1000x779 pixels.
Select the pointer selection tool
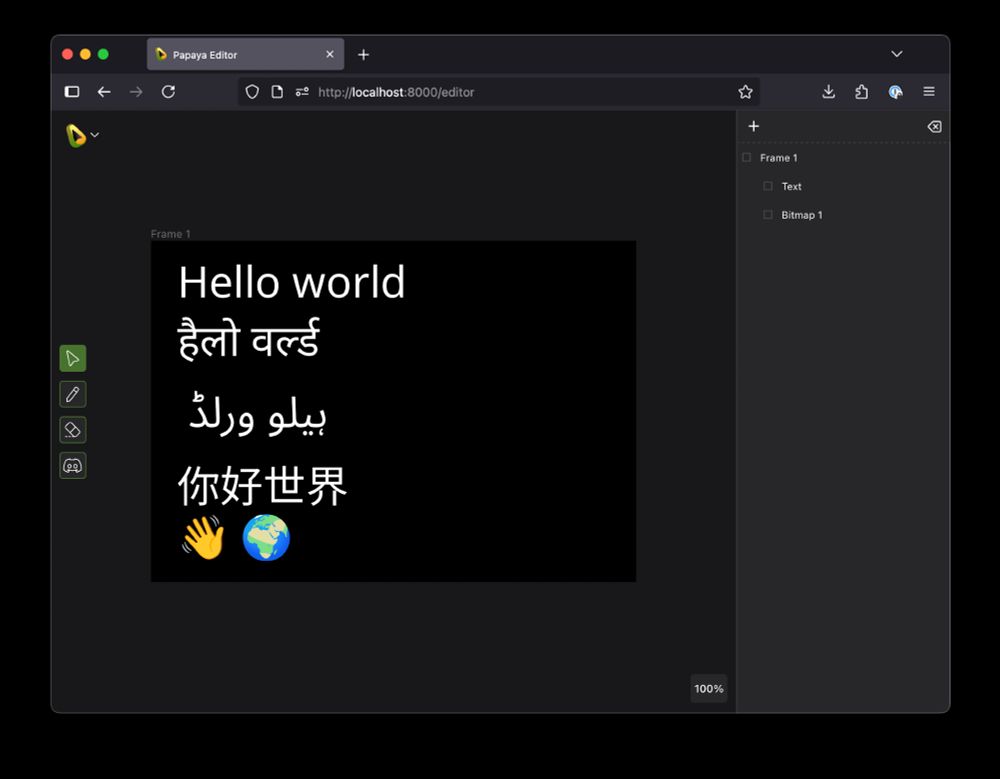click(x=73, y=359)
